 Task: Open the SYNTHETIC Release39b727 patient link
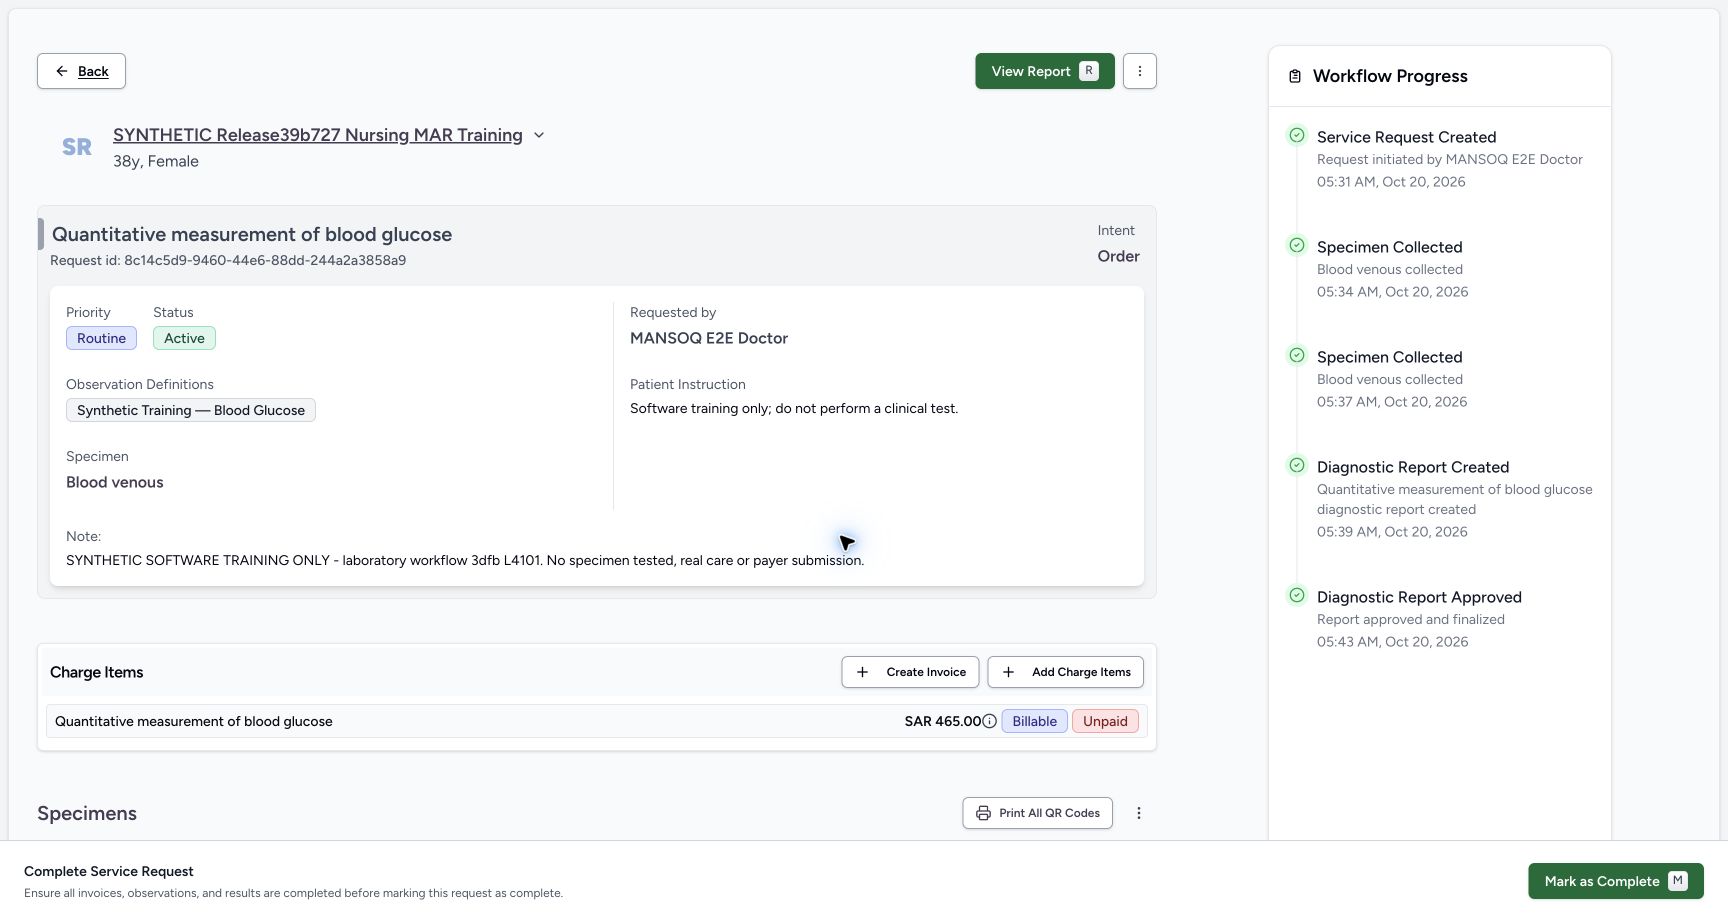point(317,135)
